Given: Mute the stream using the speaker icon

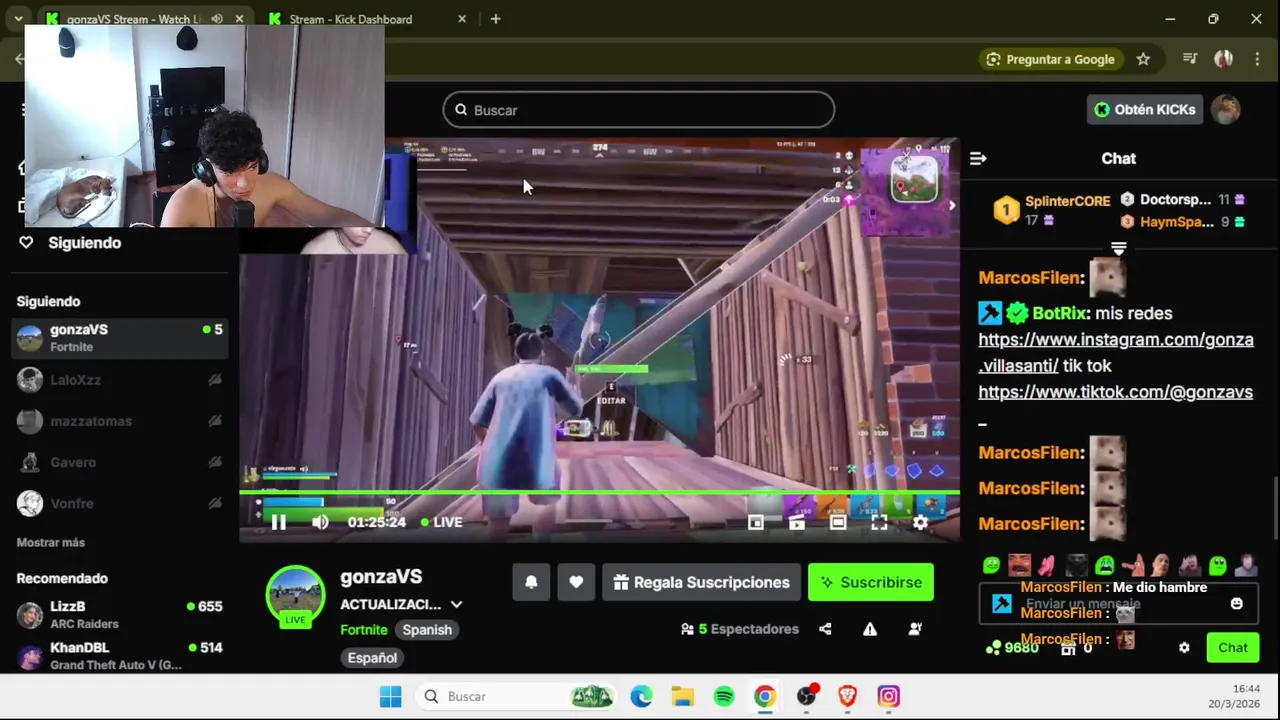Looking at the screenshot, I should tap(320, 522).
